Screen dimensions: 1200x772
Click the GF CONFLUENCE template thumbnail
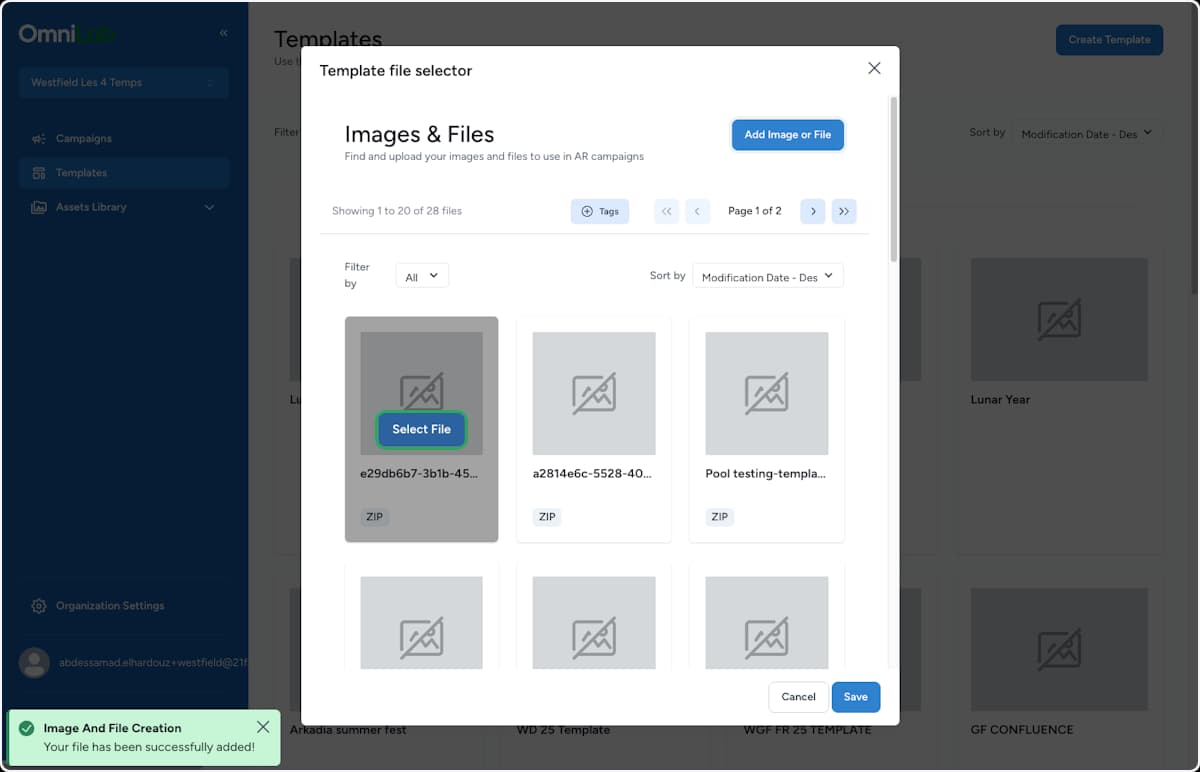(1059, 649)
